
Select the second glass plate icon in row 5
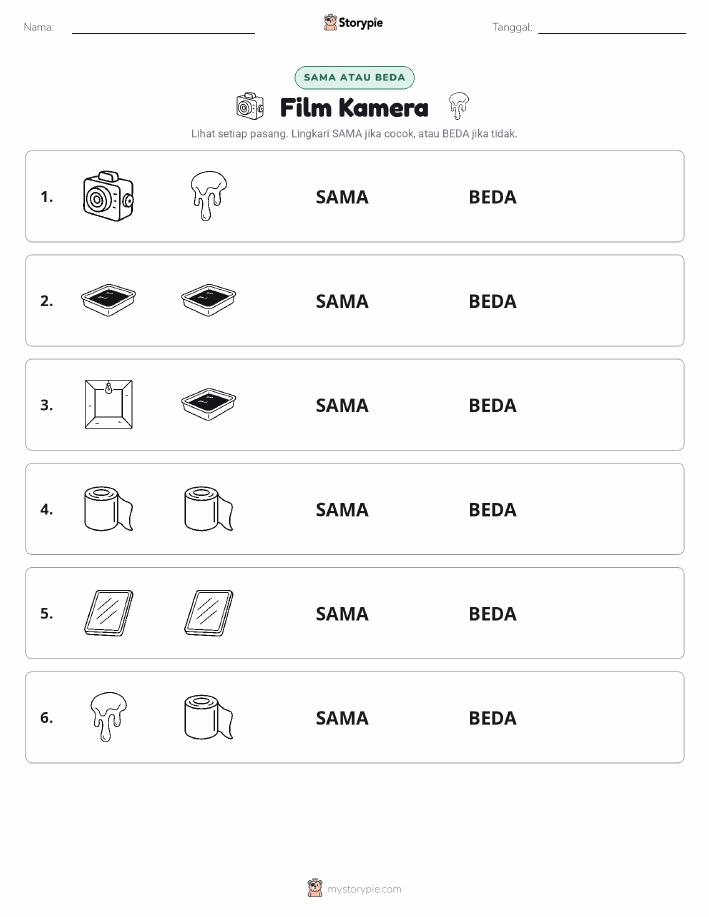pyautogui.click(x=209, y=613)
